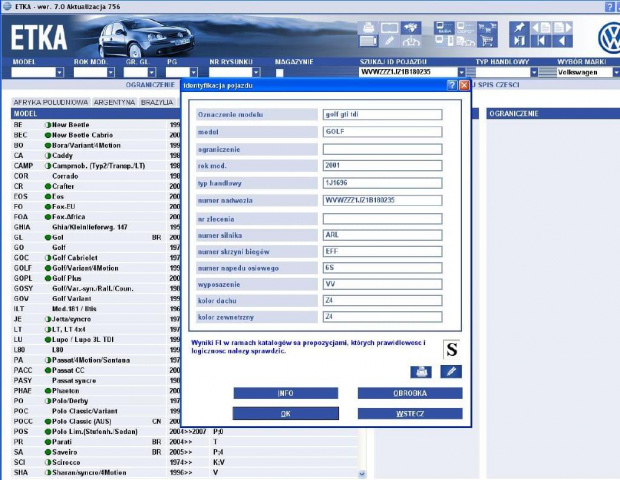Select the SPIS CZESCI header tab
The width and height of the screenshot is (620, 480).
point(499,85)
